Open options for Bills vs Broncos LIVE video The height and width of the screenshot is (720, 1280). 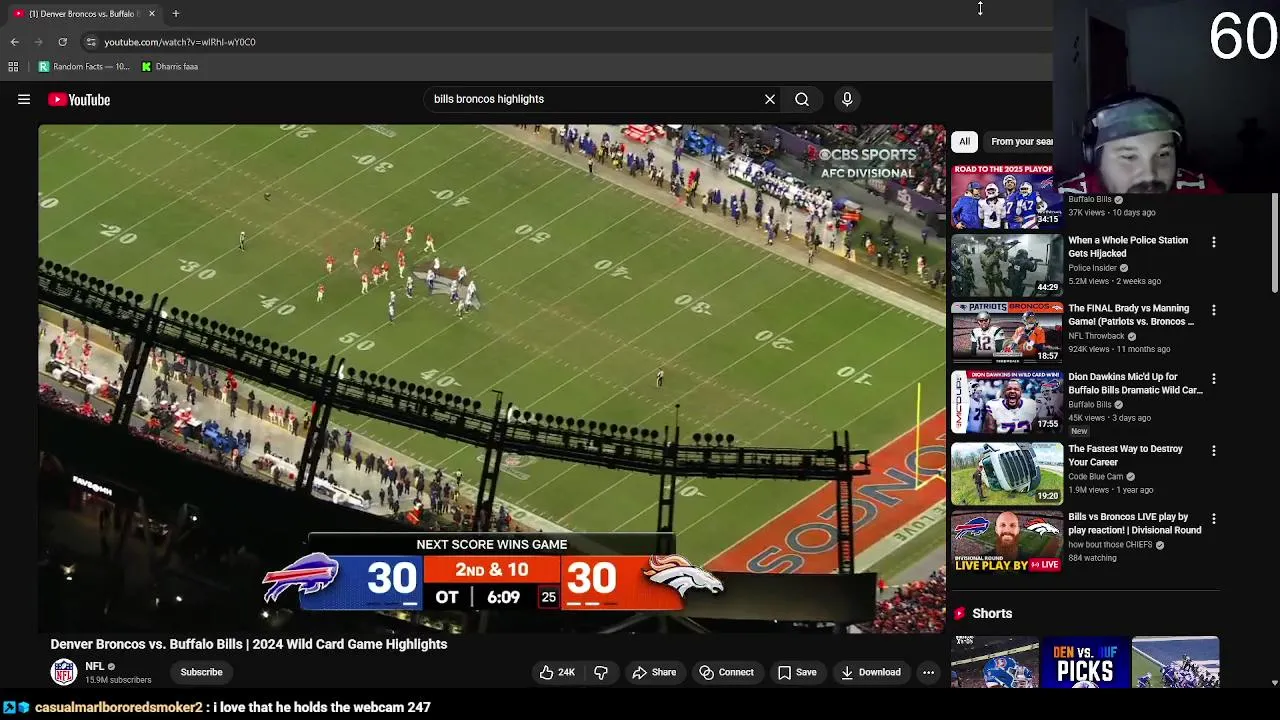[x=1214, y=519]
